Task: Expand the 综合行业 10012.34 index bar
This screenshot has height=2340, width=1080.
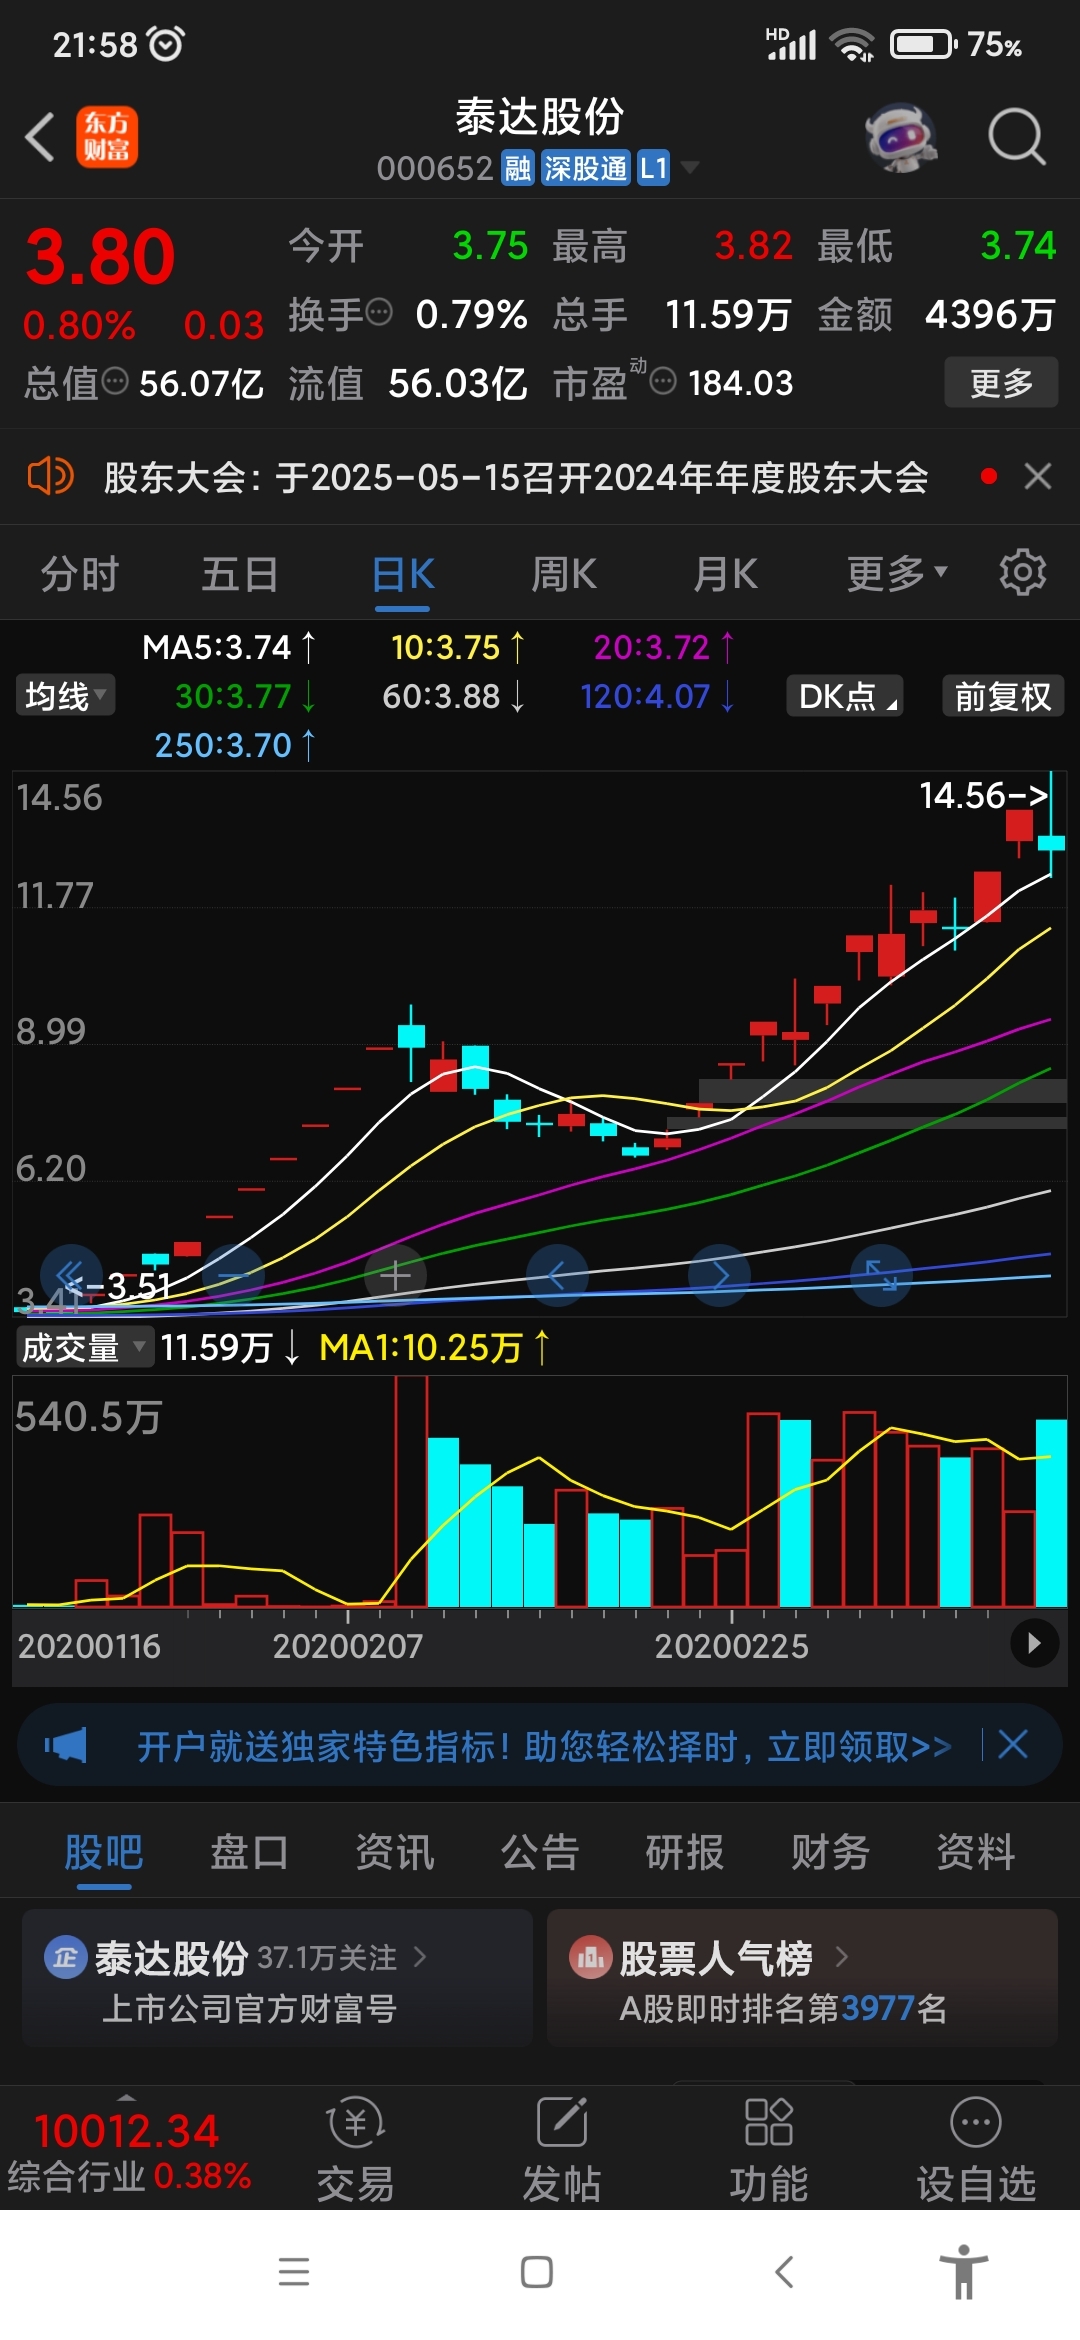Action: click(x=128, y=2148)
